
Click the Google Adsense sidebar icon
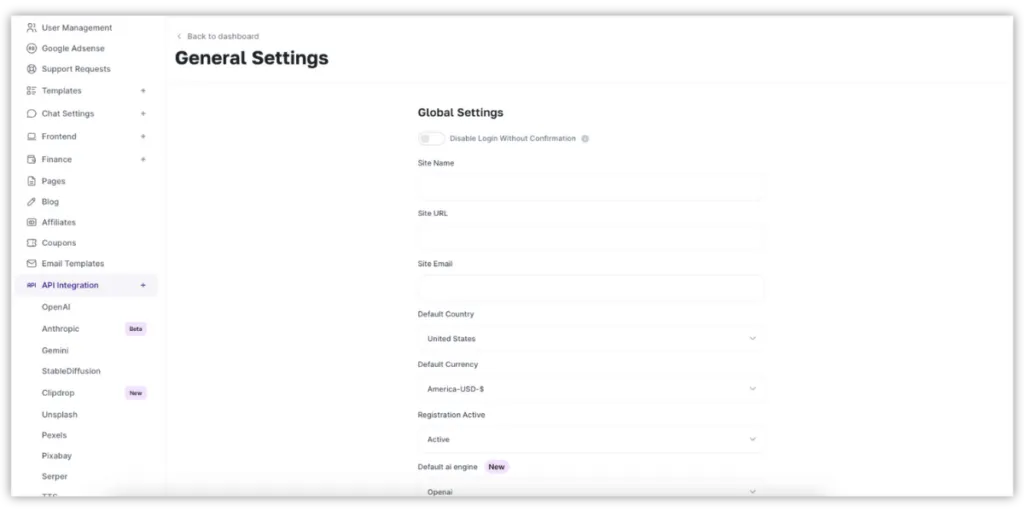click(31, 48)
